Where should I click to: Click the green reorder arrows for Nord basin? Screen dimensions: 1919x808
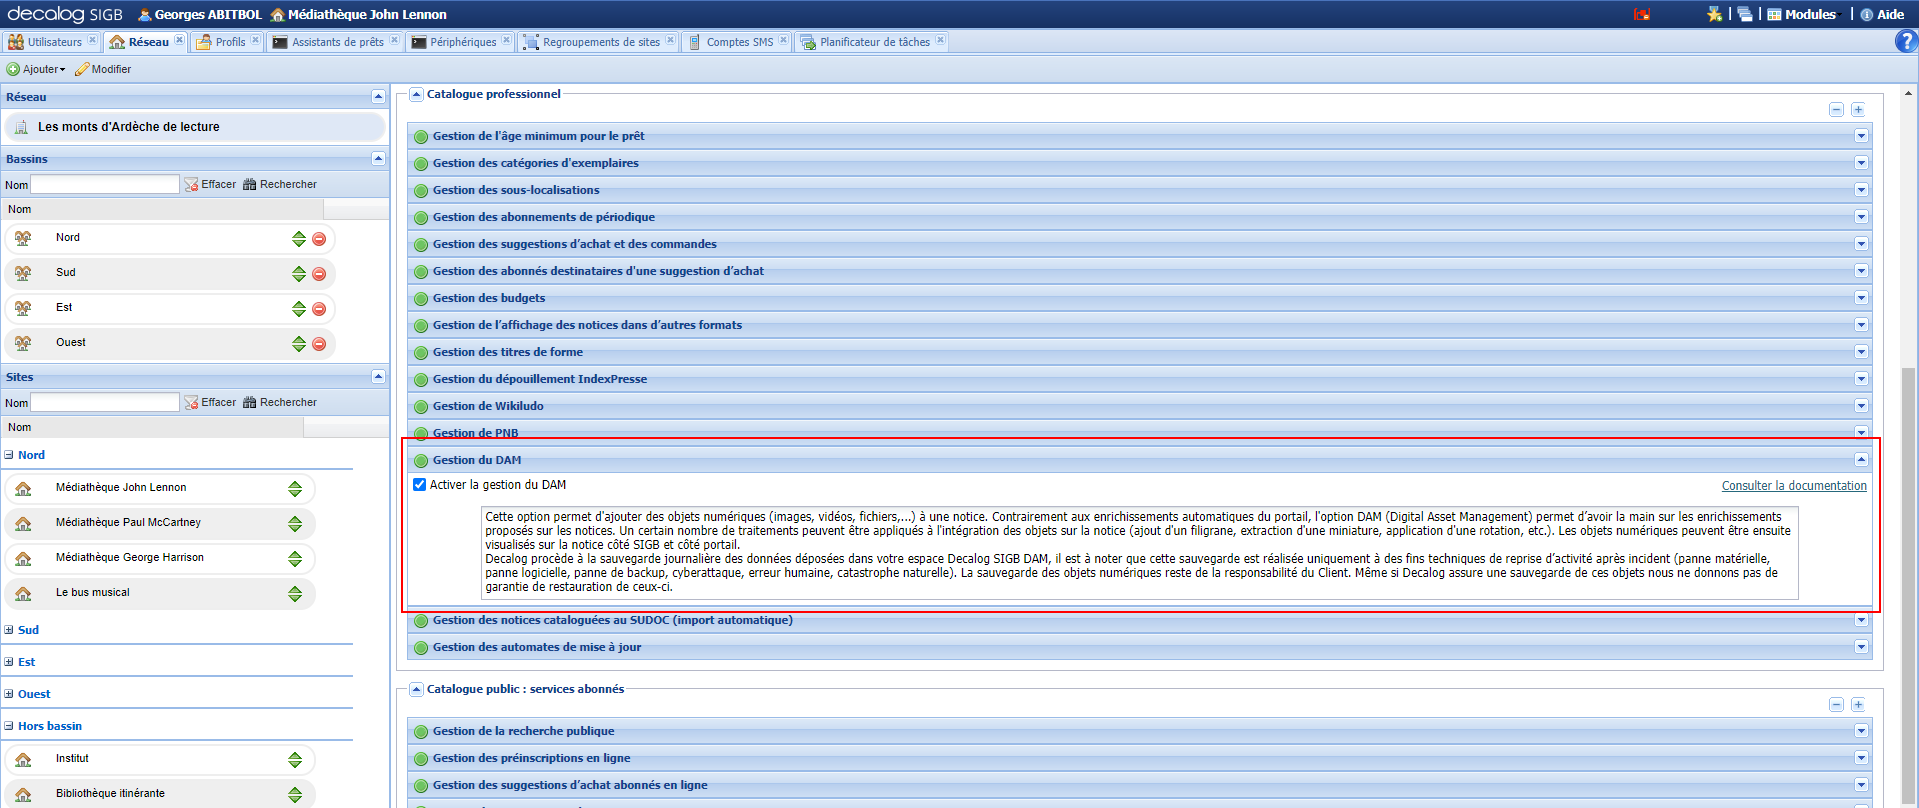(x=299, y=239)
